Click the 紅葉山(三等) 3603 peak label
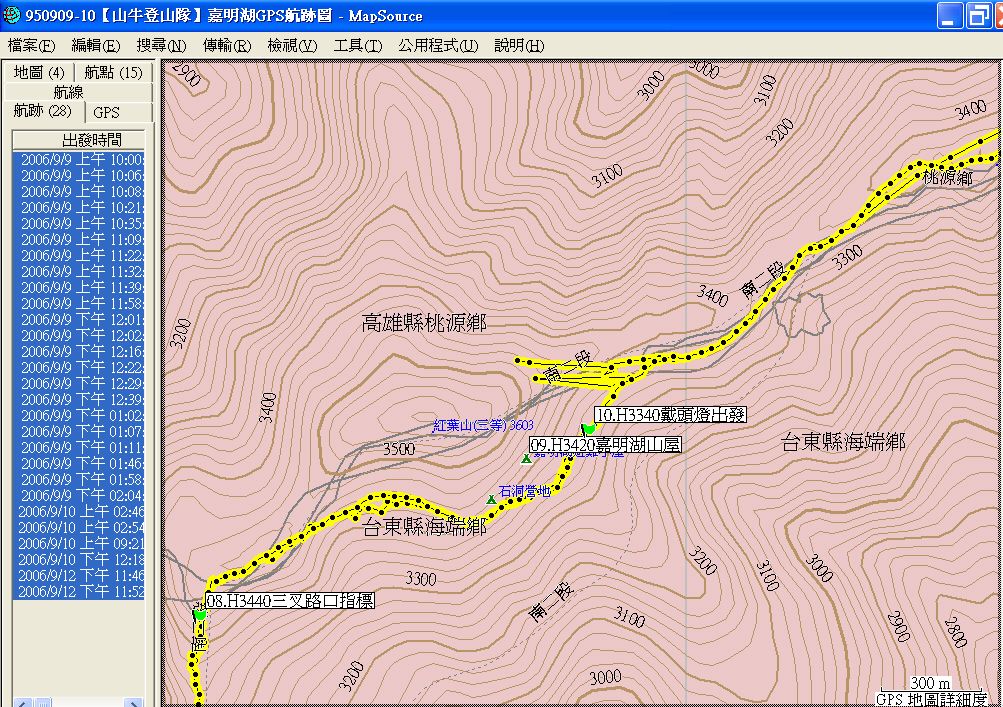Screen dimensions: 1003x707 (x=483, y=425)
